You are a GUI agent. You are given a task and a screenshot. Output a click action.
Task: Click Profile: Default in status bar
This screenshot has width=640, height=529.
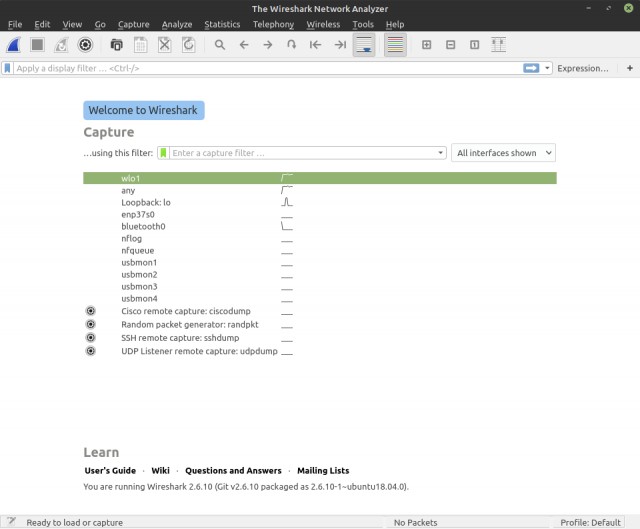pyautogui.click(x=590, y=522)
